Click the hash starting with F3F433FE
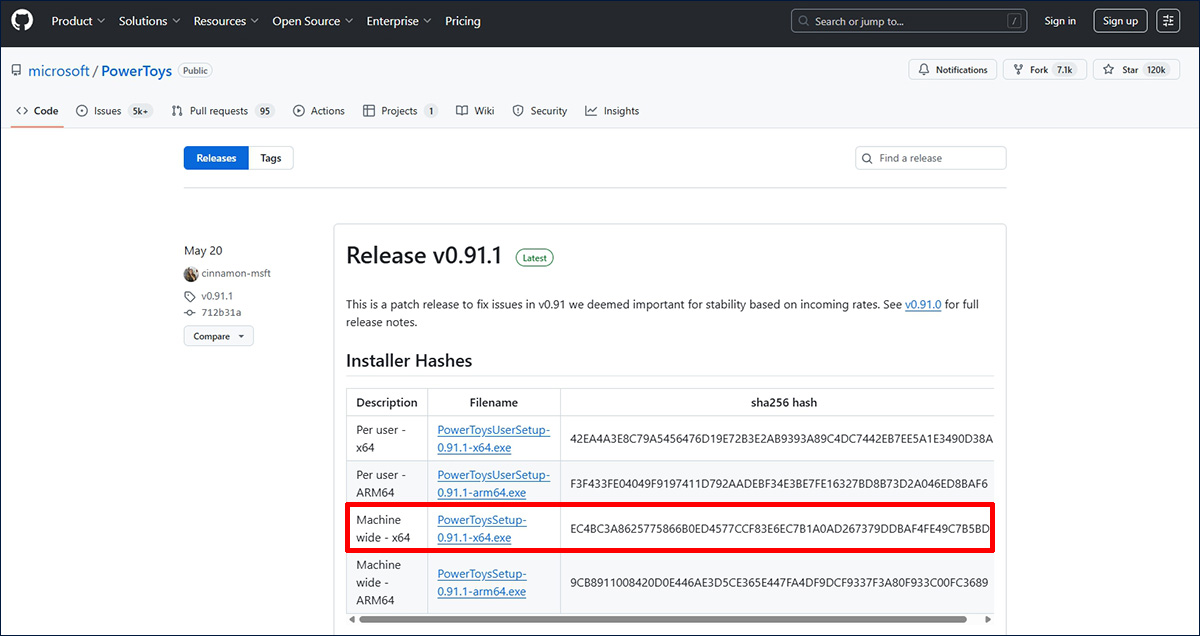The height and width of the screenshot is (636, 1200). click(779, 484)
